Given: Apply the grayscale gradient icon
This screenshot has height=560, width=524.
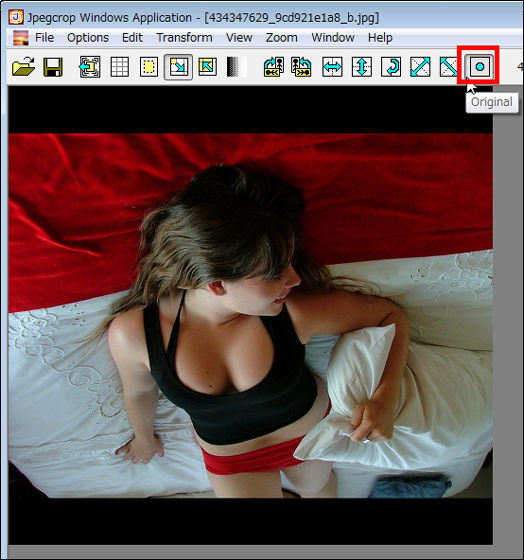Looking at the screenshot, I should [x=236, y=67].
